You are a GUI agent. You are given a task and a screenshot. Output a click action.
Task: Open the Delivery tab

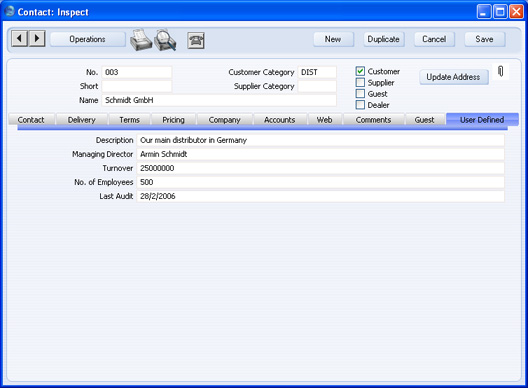pos(81,120)
